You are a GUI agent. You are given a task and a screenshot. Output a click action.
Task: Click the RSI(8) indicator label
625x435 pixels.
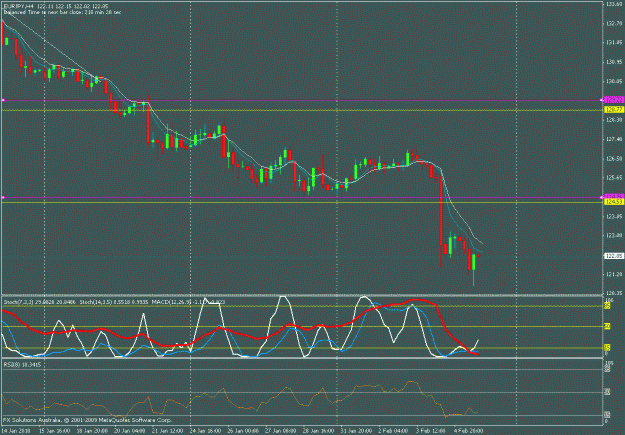pos(22,364)
